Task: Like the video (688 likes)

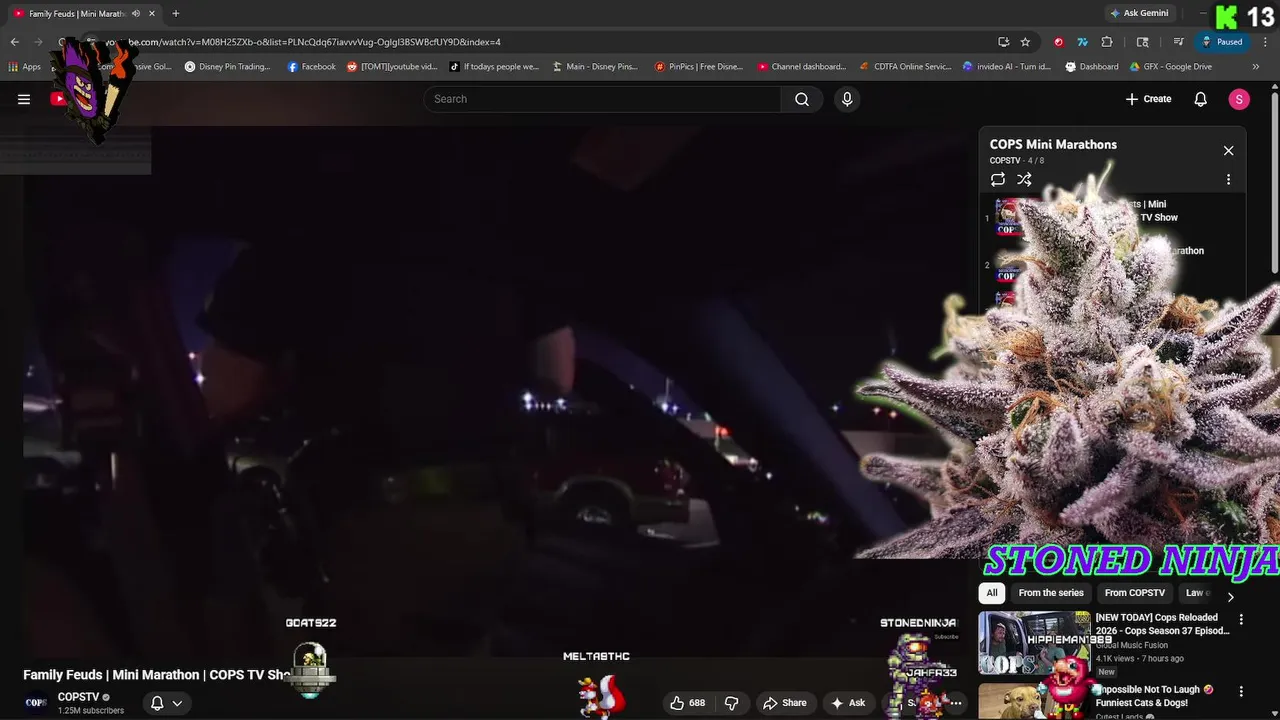Action: pos(688,703)
